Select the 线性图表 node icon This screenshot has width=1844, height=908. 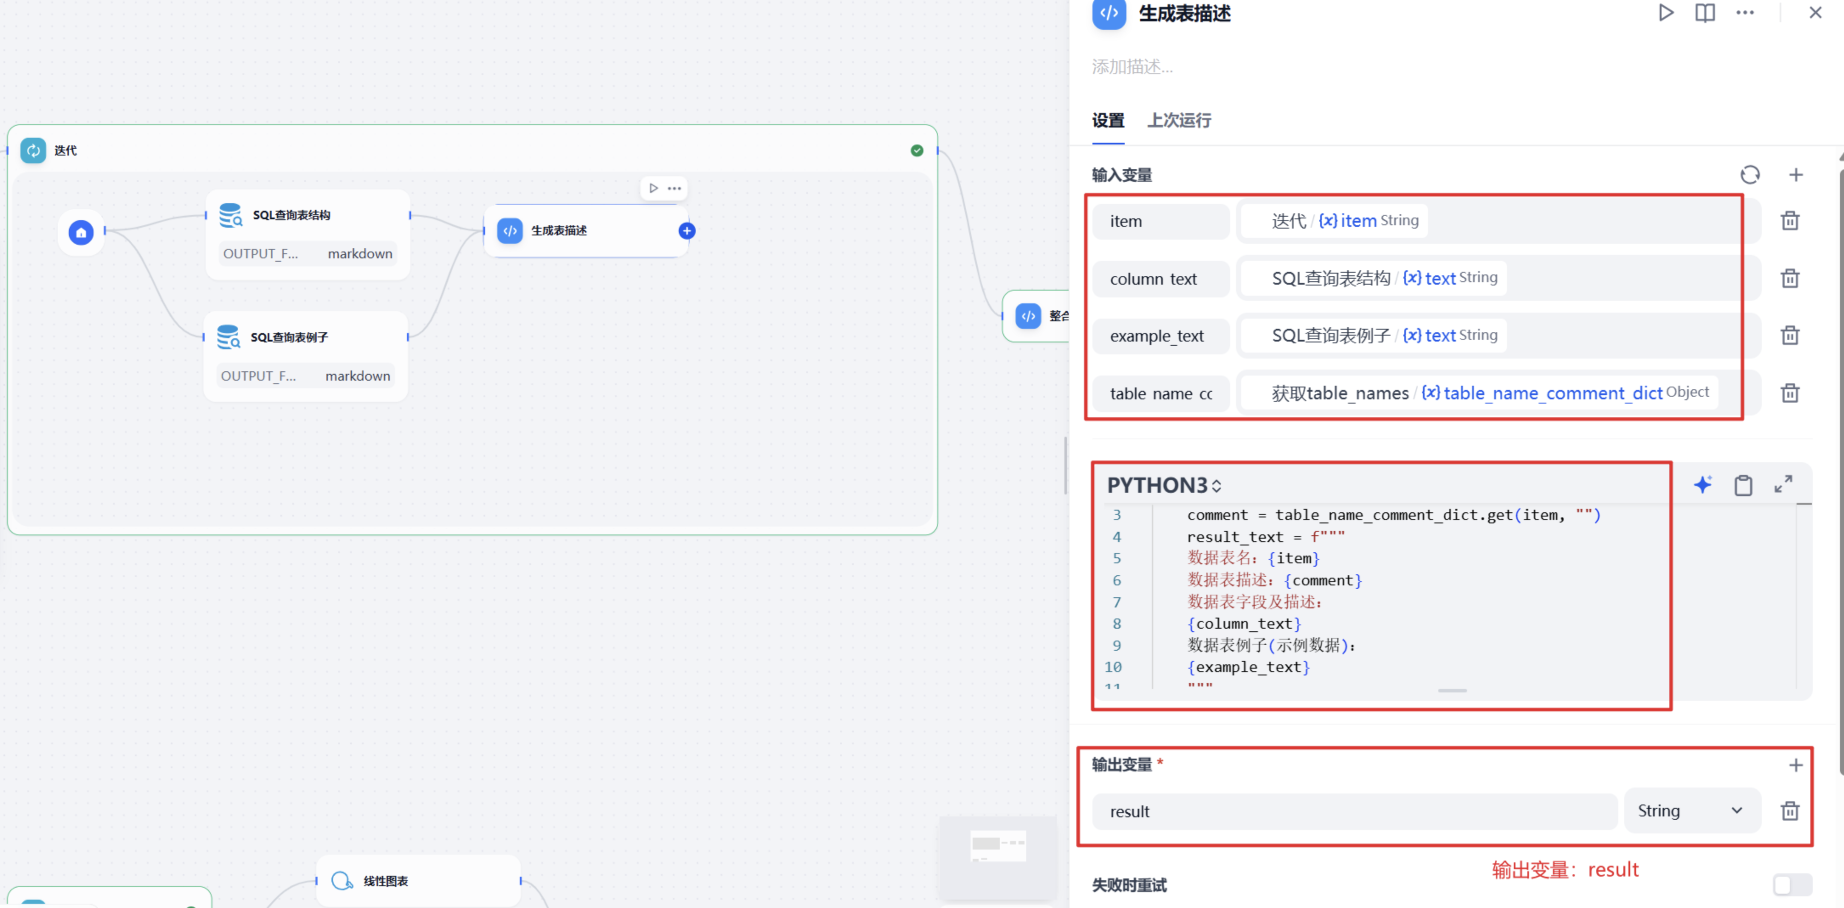(x=342, y=881)
